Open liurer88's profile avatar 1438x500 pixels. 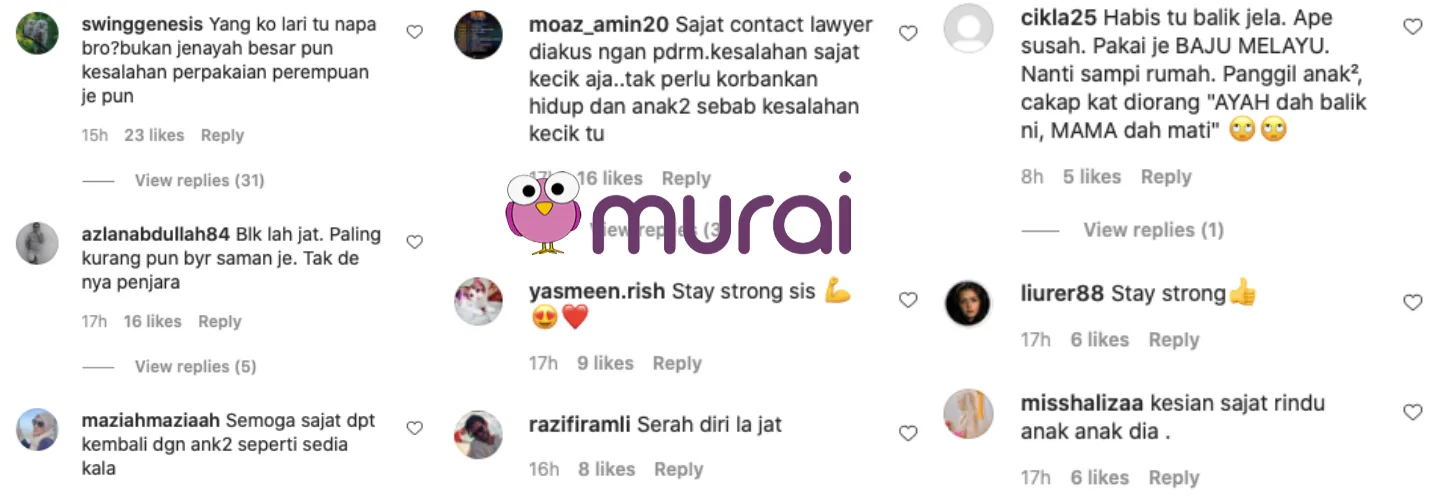click(967, 303)
